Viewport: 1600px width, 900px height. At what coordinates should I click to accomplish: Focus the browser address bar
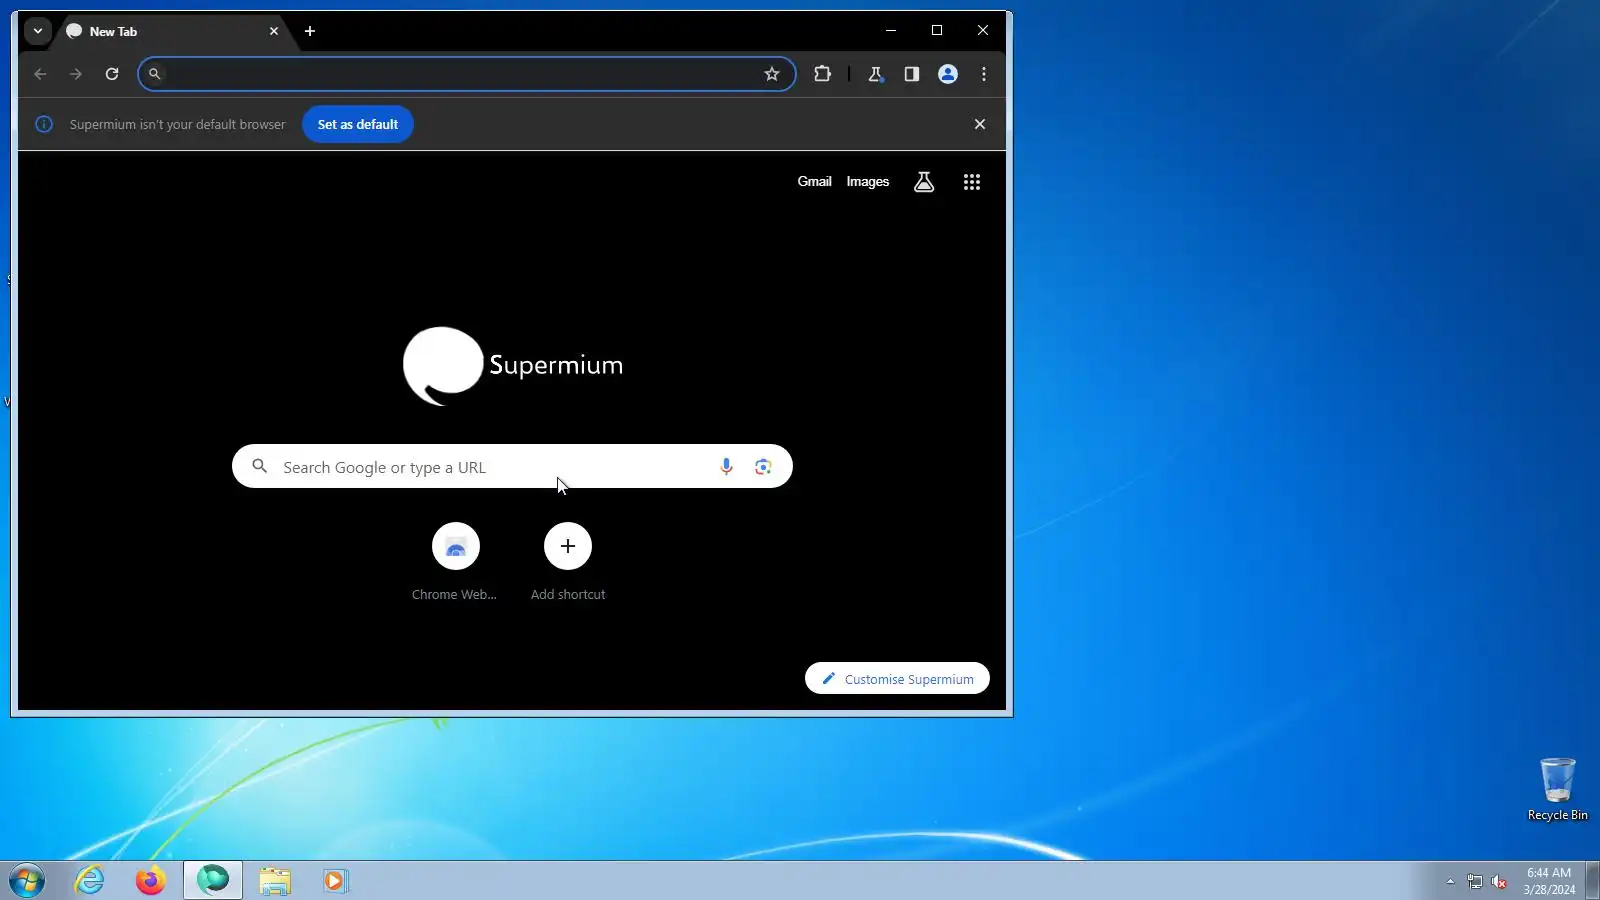coord(466,74)
